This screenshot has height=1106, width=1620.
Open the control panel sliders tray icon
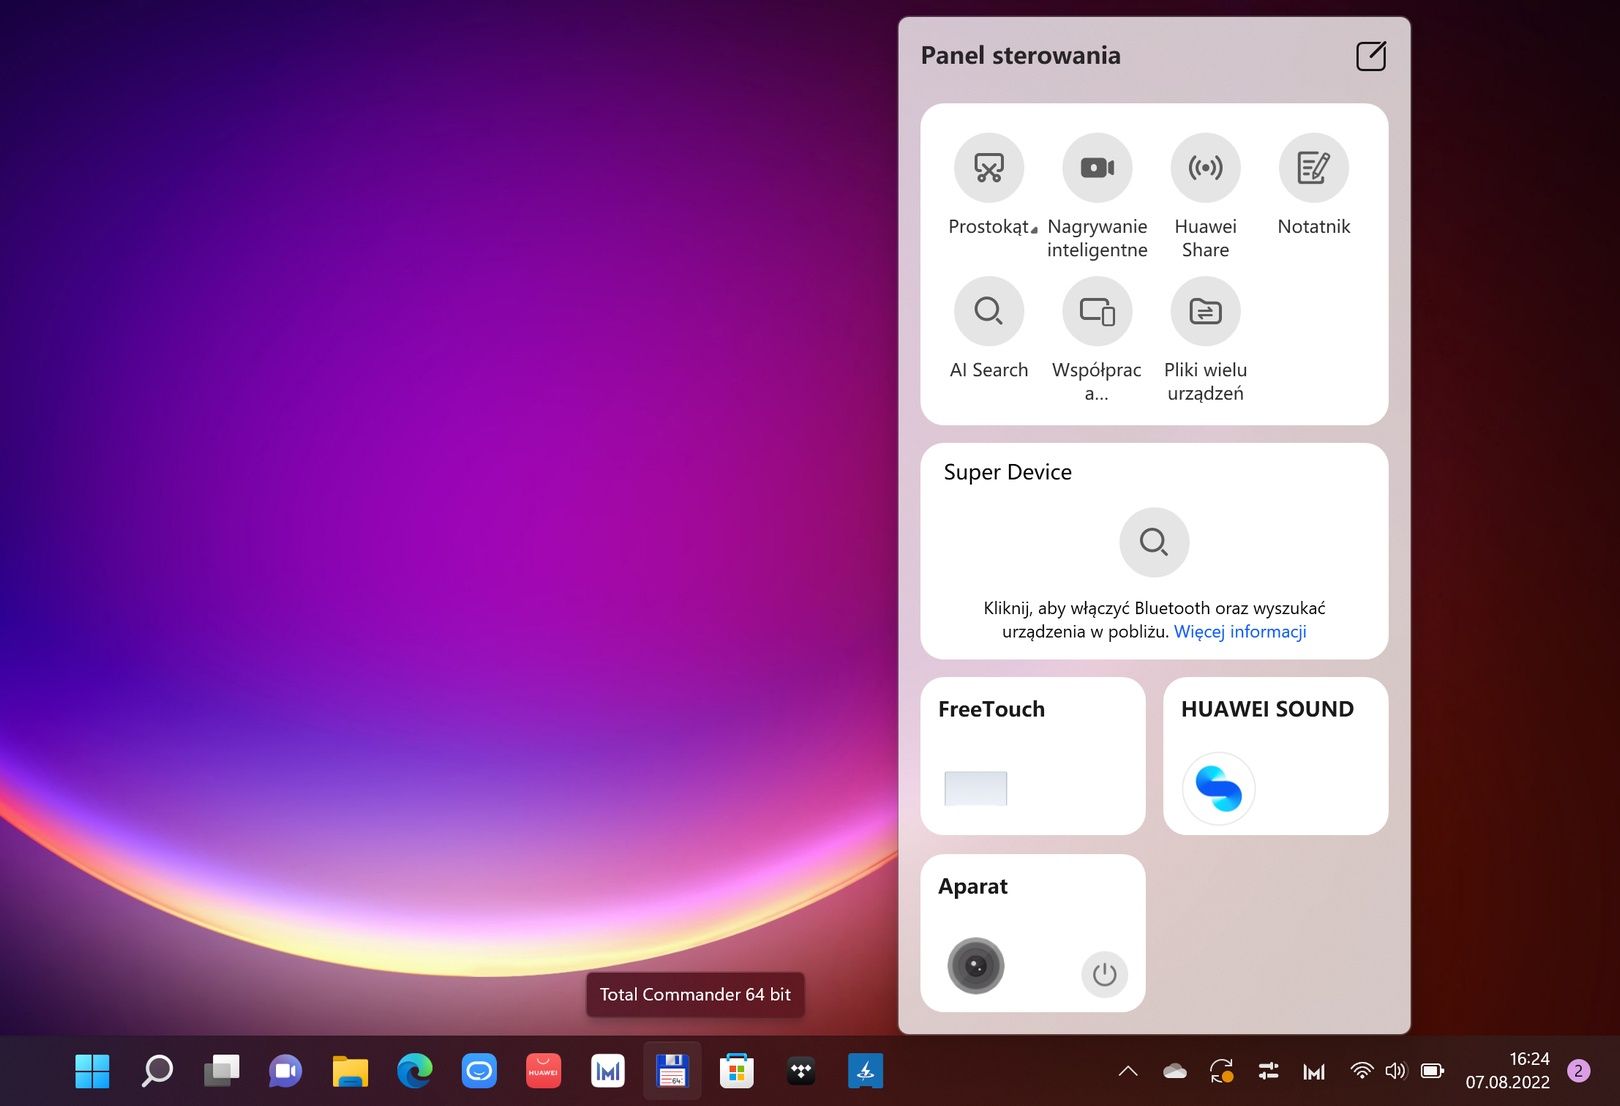[1268, 1071]
